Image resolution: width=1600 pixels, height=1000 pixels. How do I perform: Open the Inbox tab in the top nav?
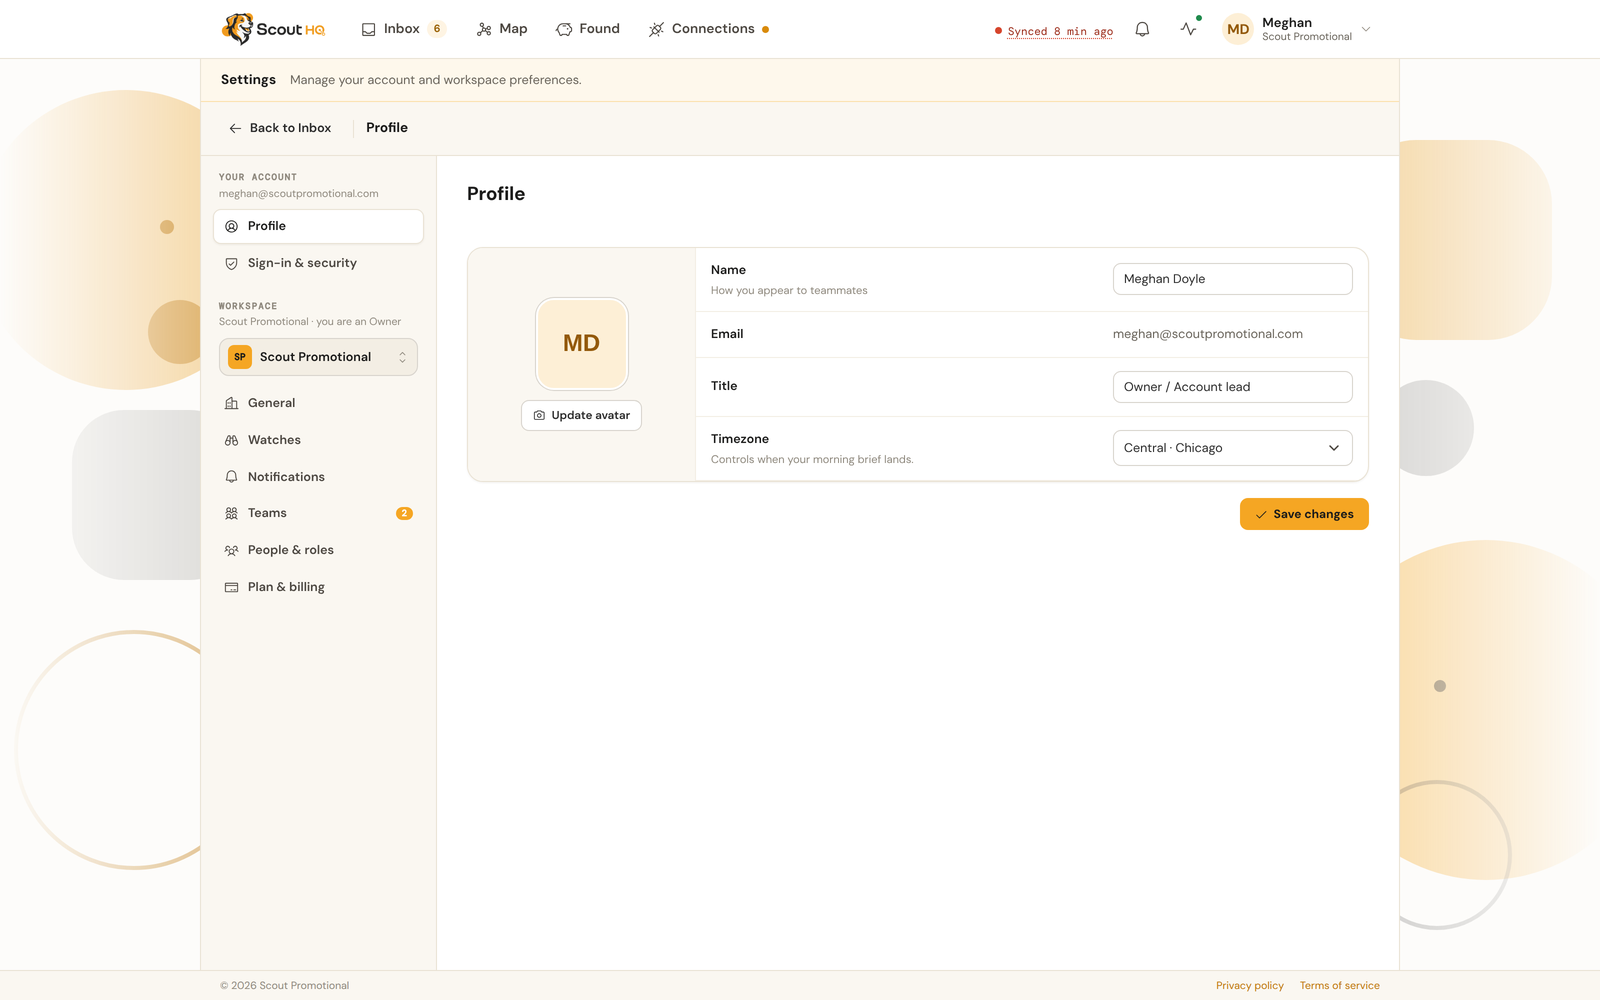click(403, 29)
